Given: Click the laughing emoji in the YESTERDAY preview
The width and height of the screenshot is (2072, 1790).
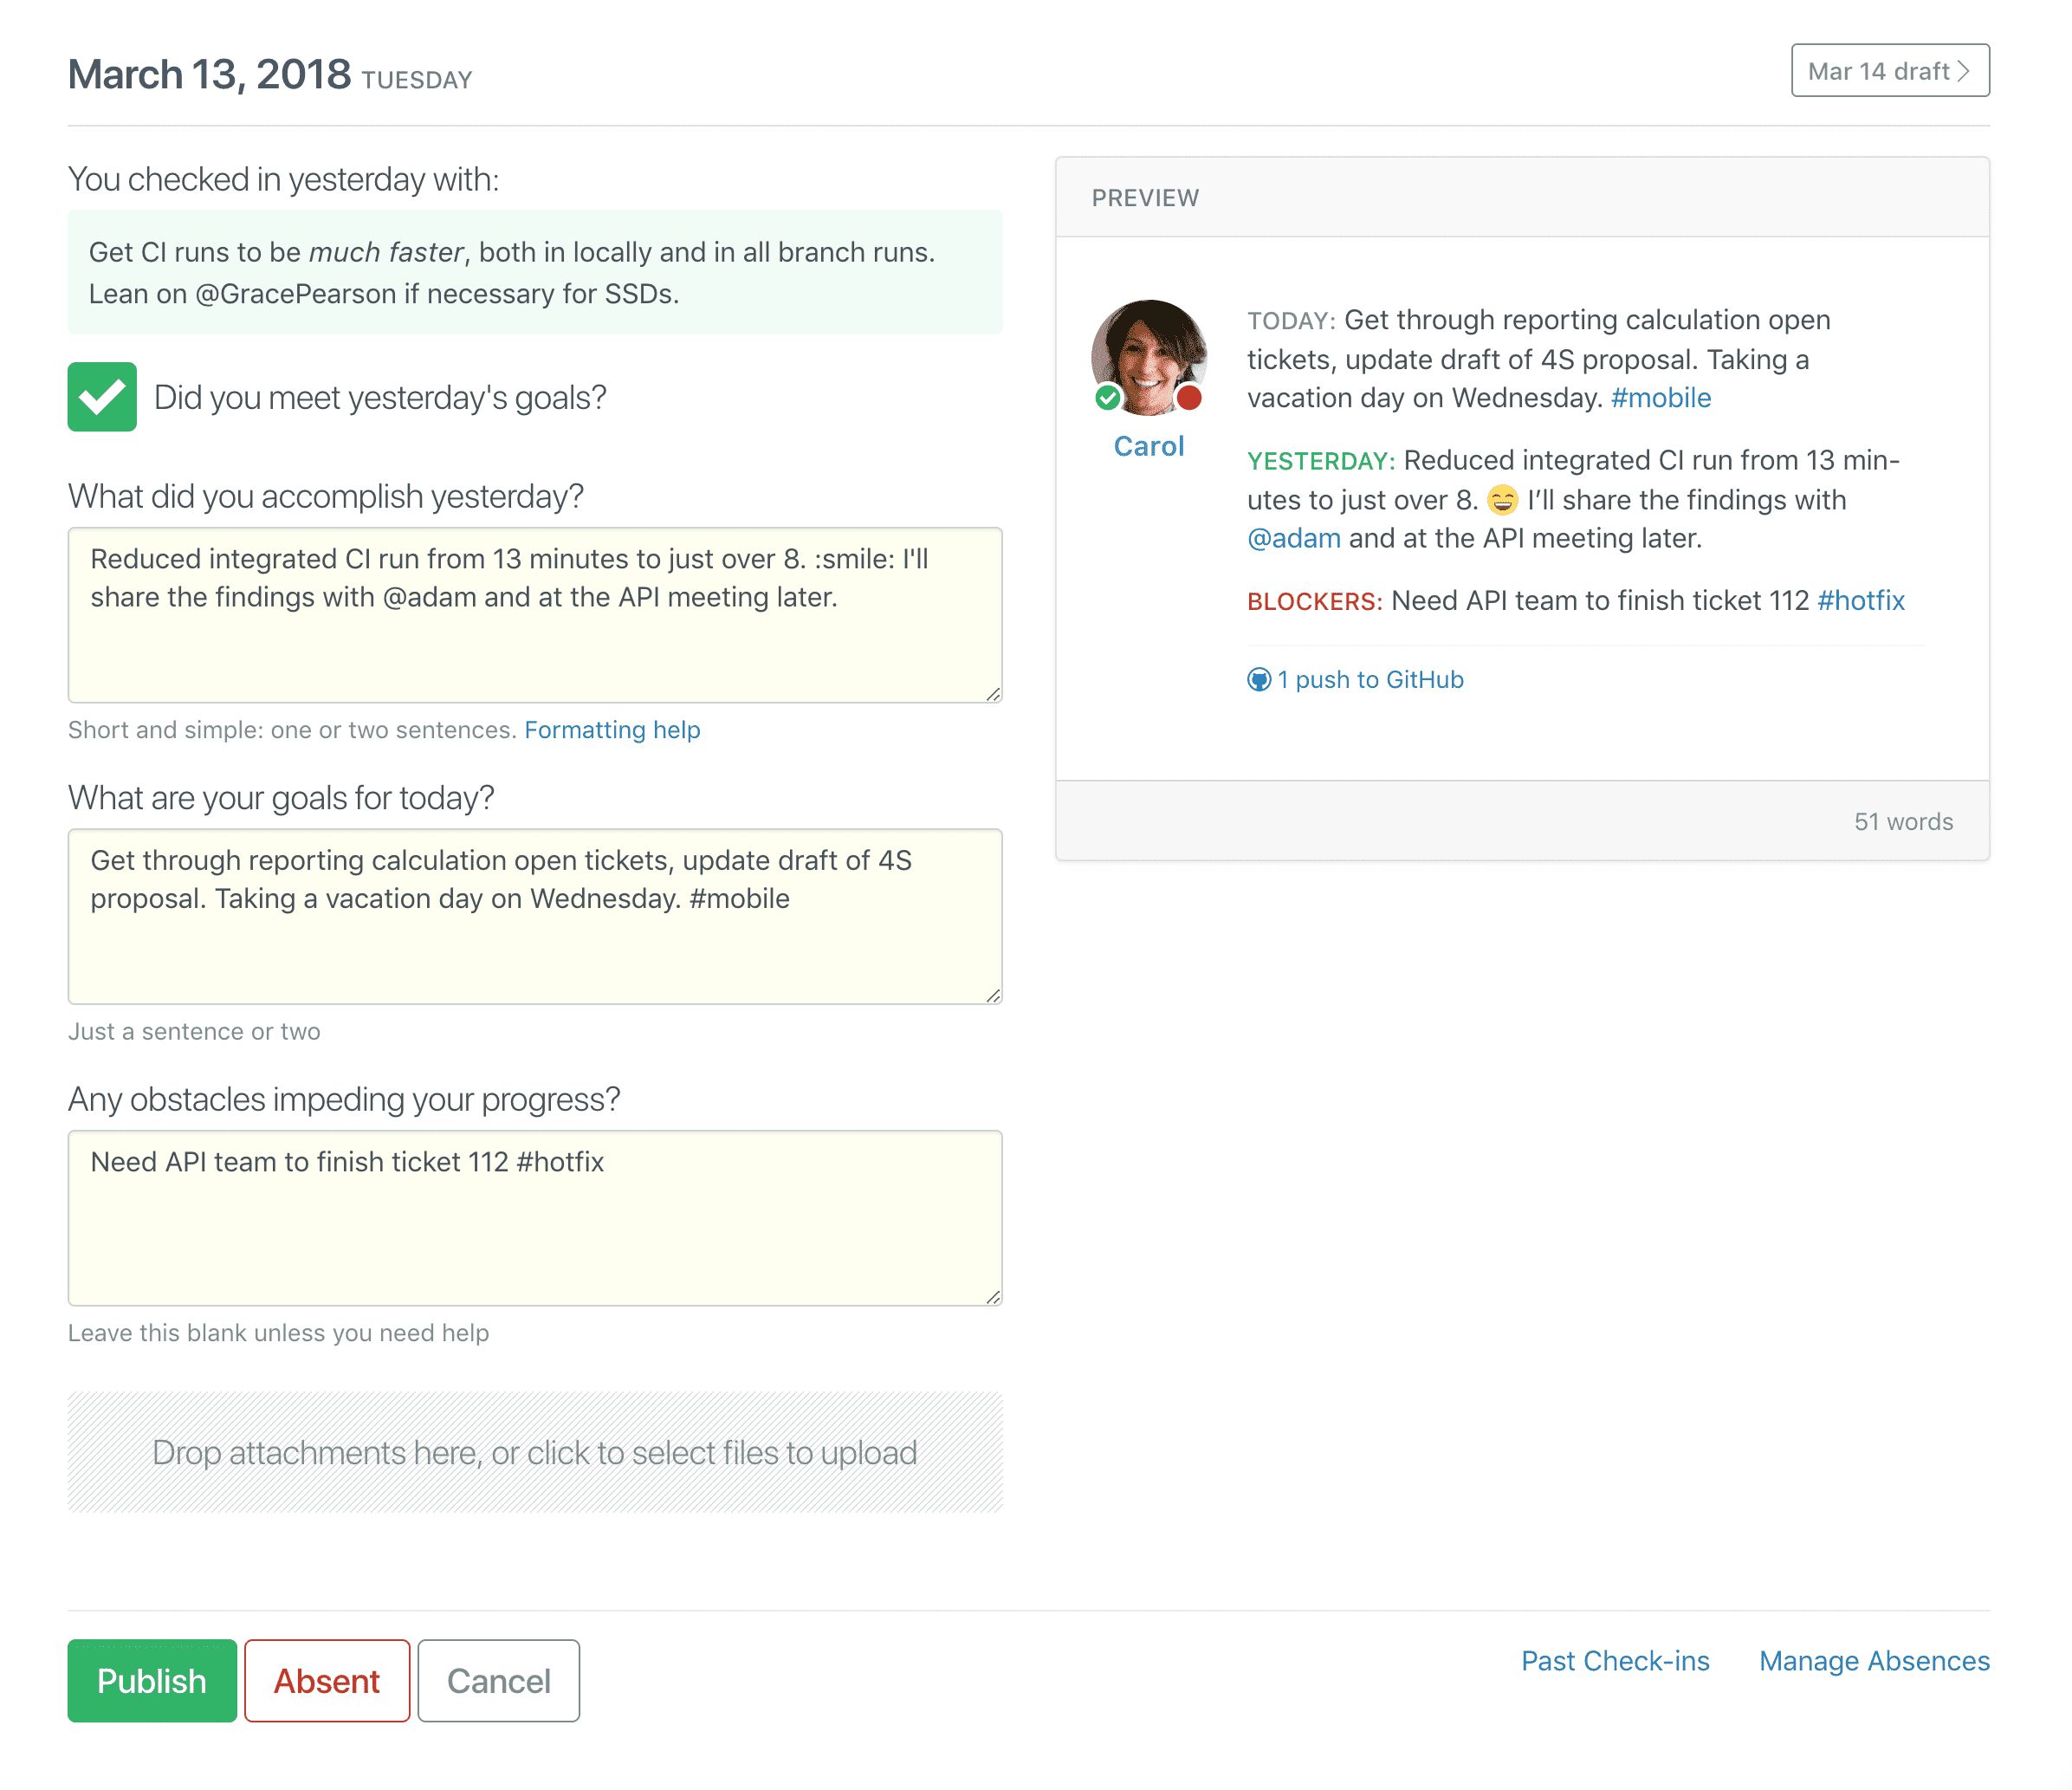Looking at the screenshot, I should 1502,500.
